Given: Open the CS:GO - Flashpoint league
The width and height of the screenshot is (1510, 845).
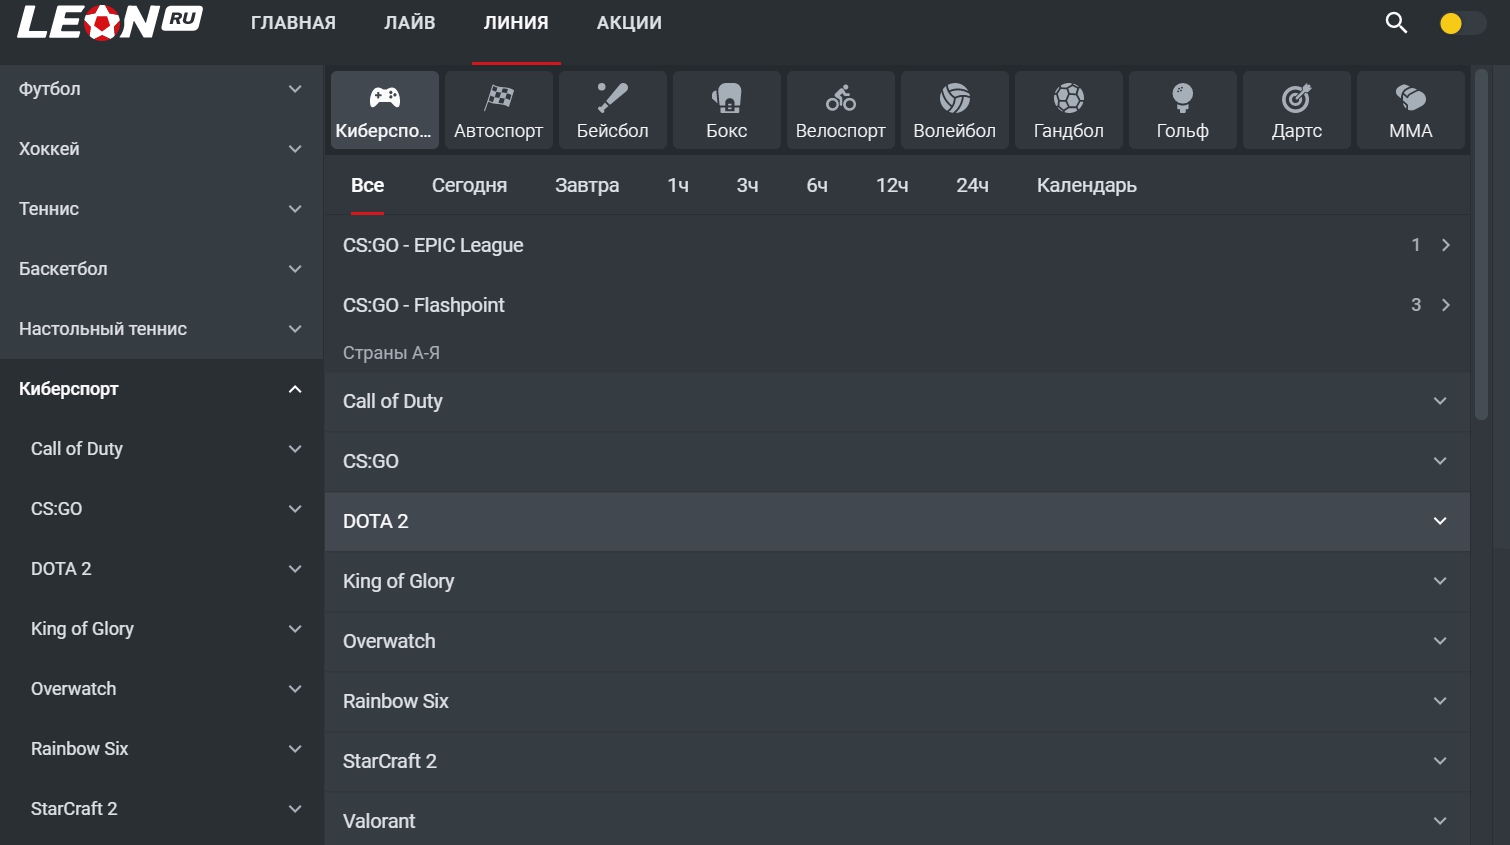Looking at the screenshot, I should click(424, 305).
